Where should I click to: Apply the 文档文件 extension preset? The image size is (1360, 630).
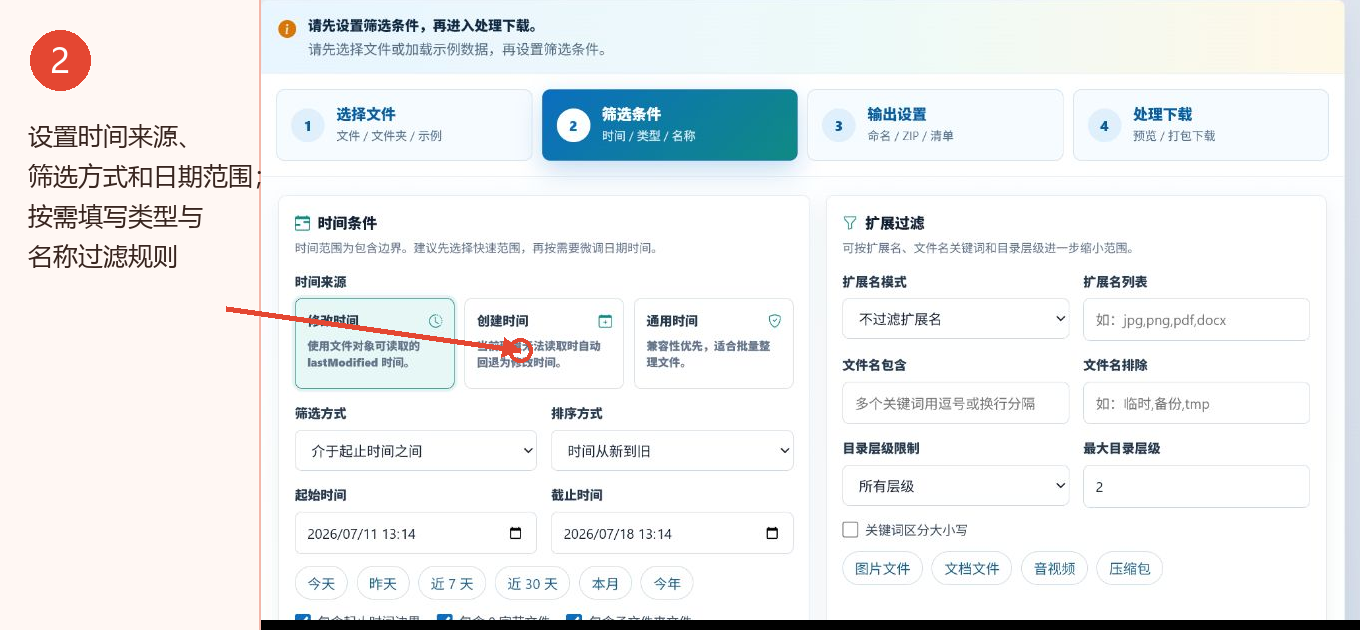[x=972, y=568]
